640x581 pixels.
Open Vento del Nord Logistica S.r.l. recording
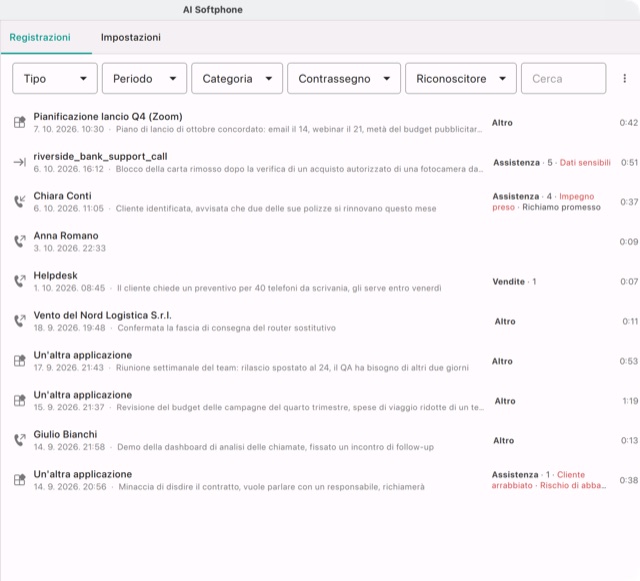(x=102, y=315)
